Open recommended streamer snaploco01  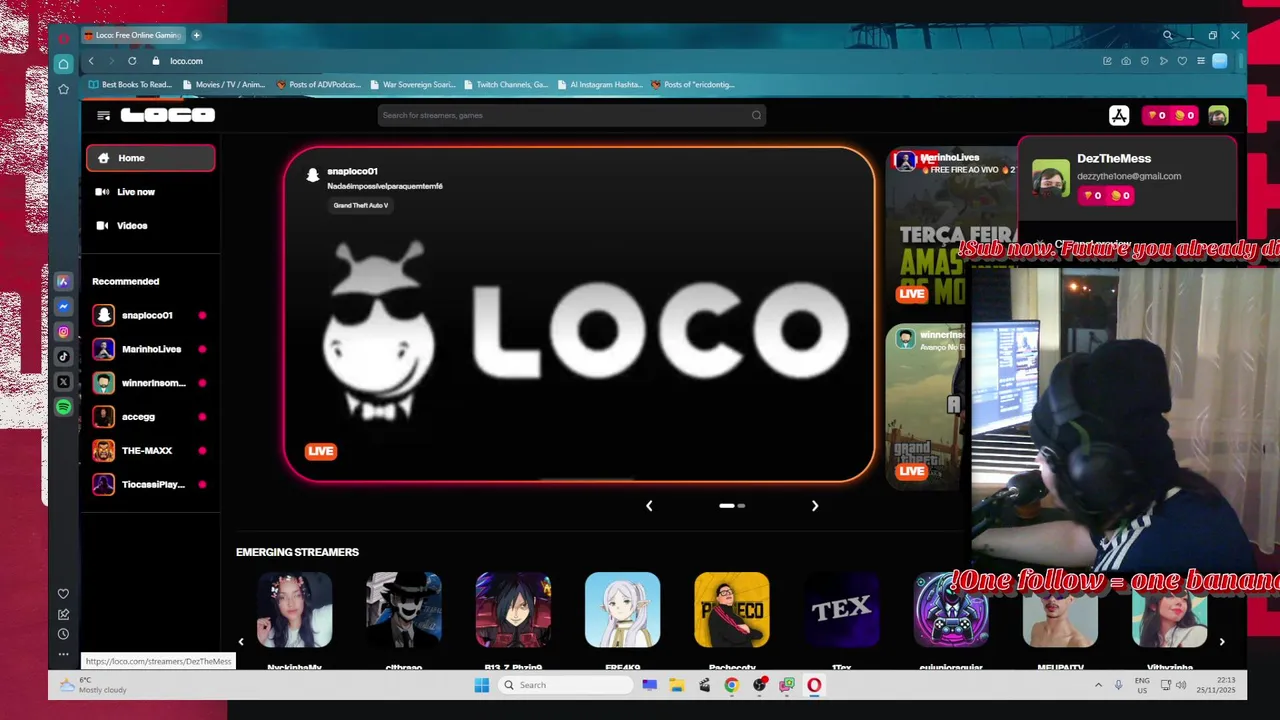click(150, 315)
